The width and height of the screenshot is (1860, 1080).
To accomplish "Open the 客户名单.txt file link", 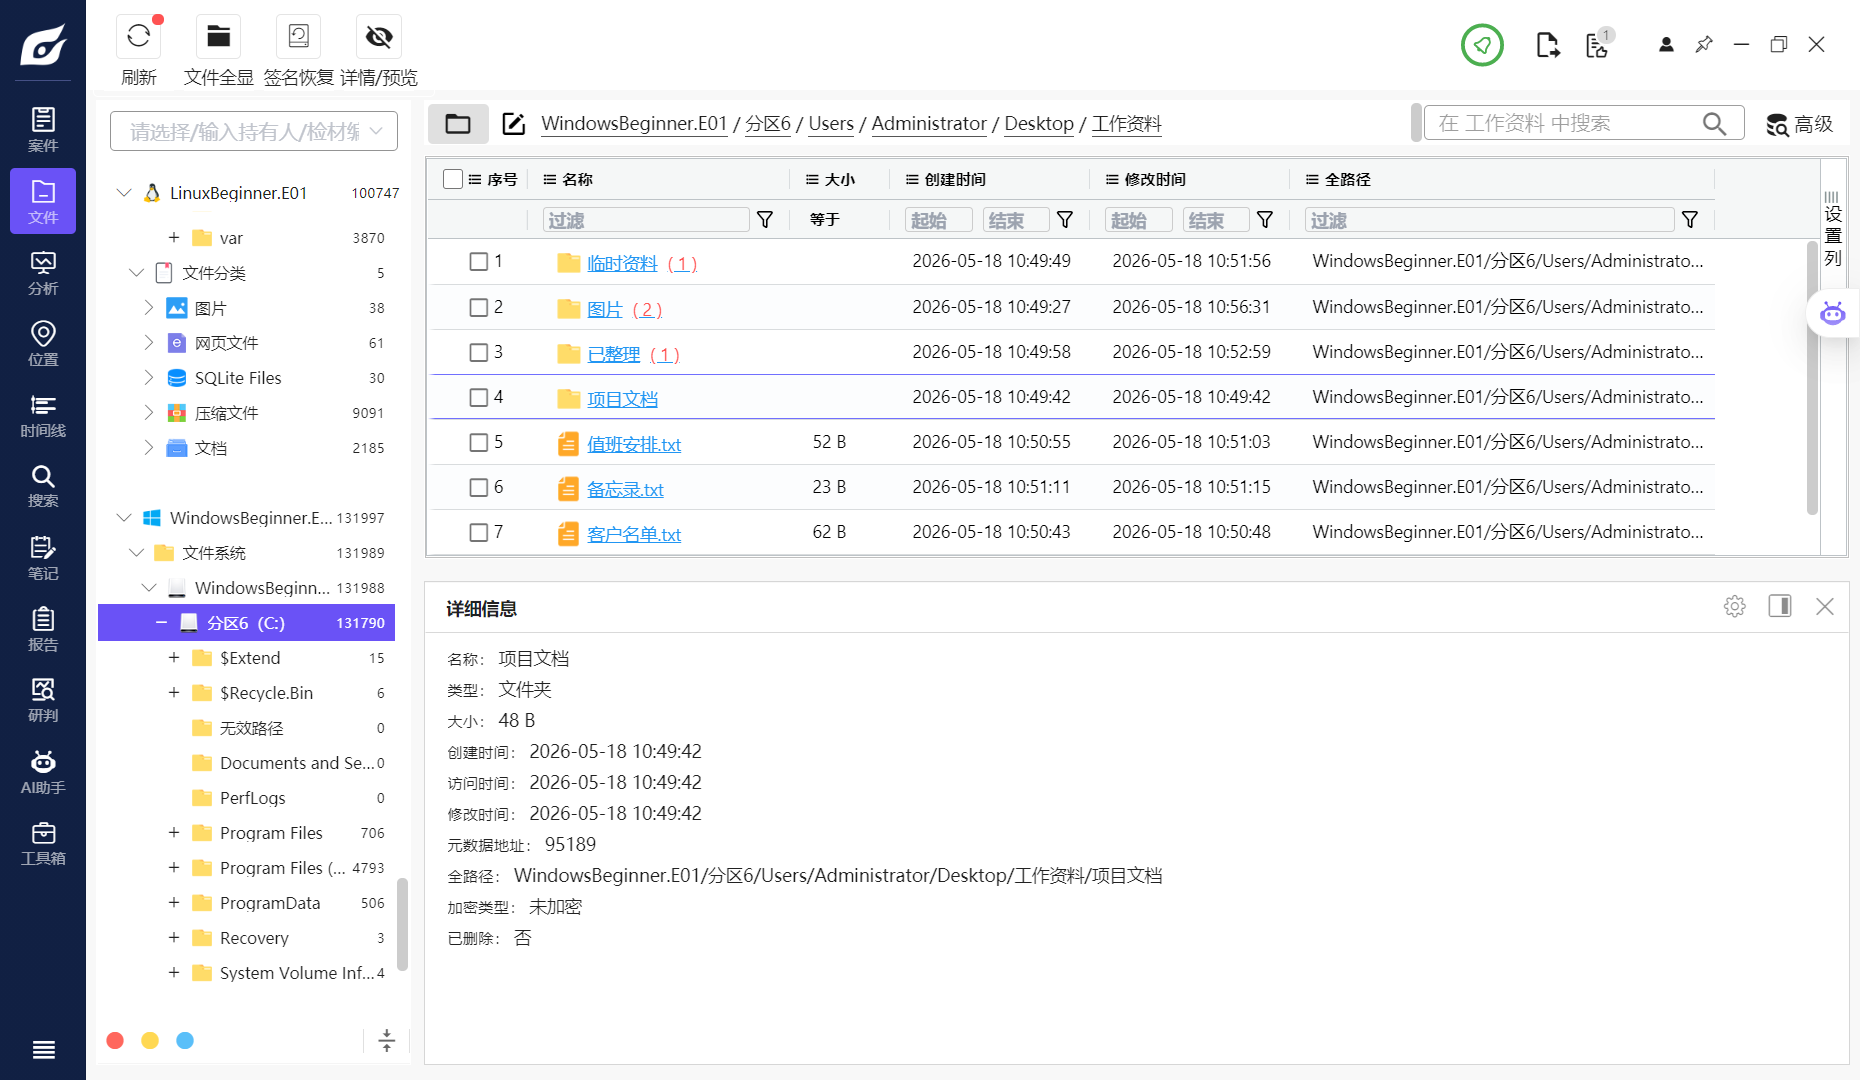I will click(x=634, y=534).
